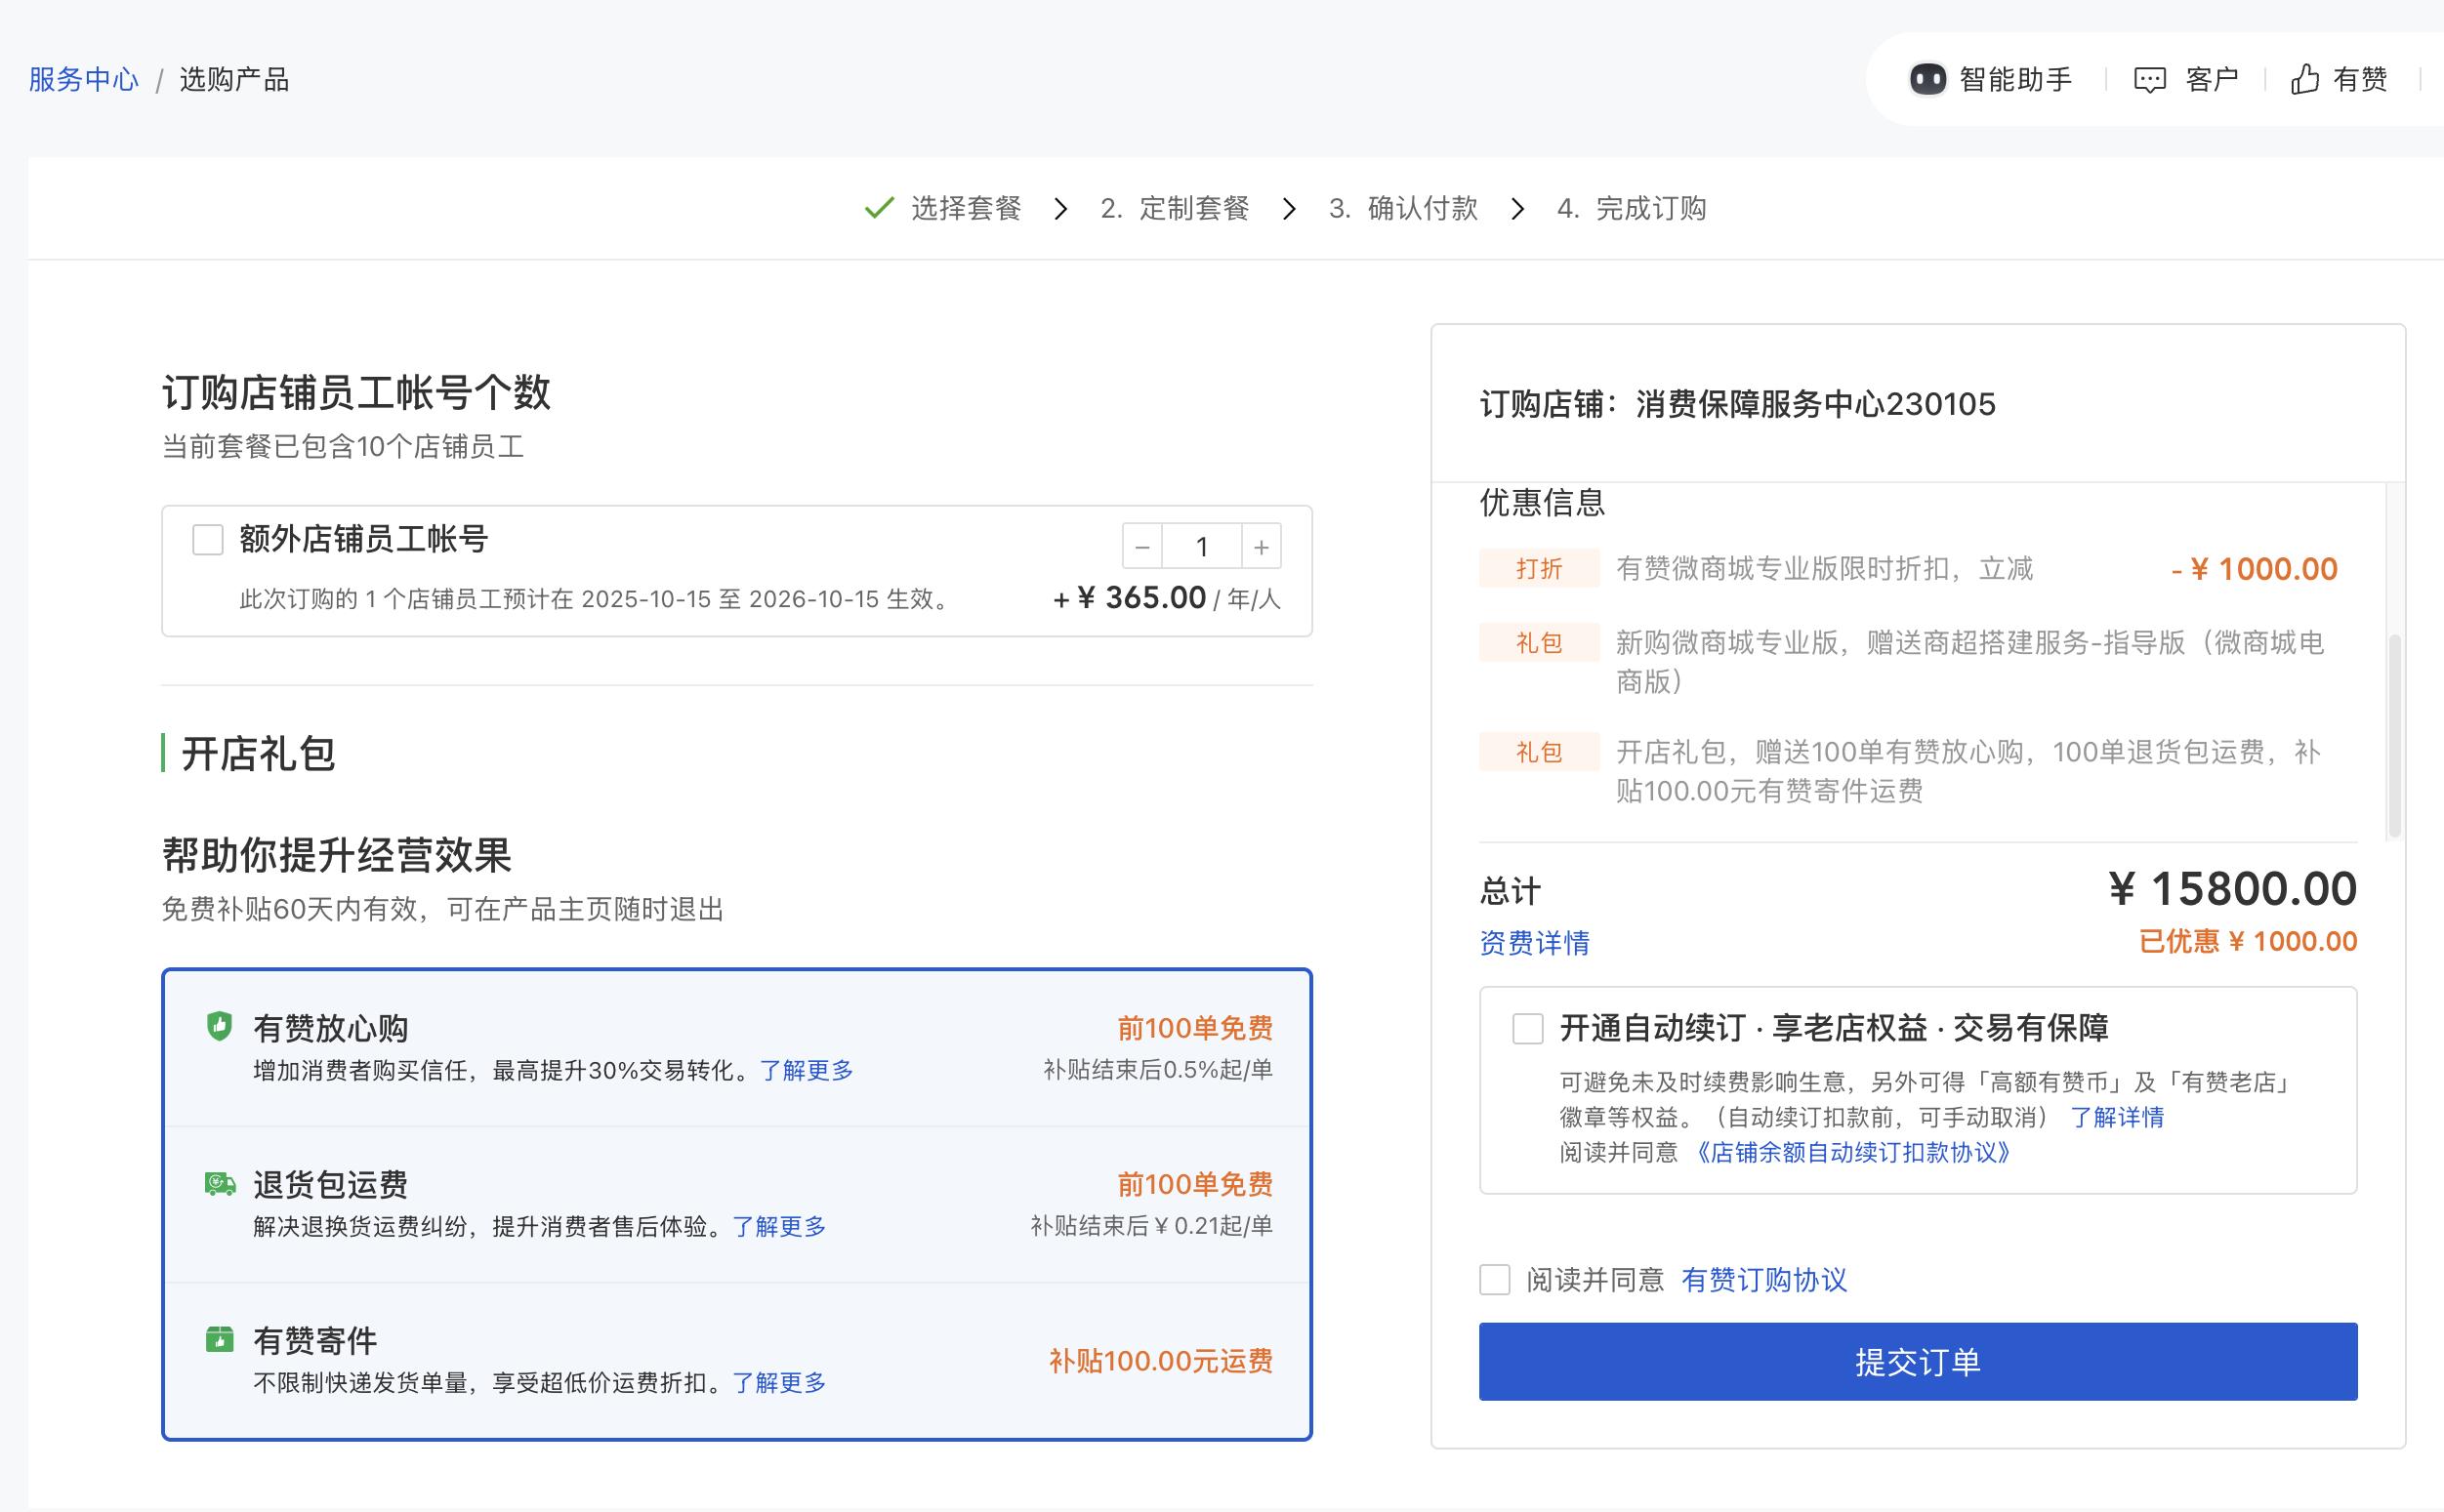Click the 提交订单 button
Viewport: 2444px width, 1512px height.
(x=1917, y=1361)
